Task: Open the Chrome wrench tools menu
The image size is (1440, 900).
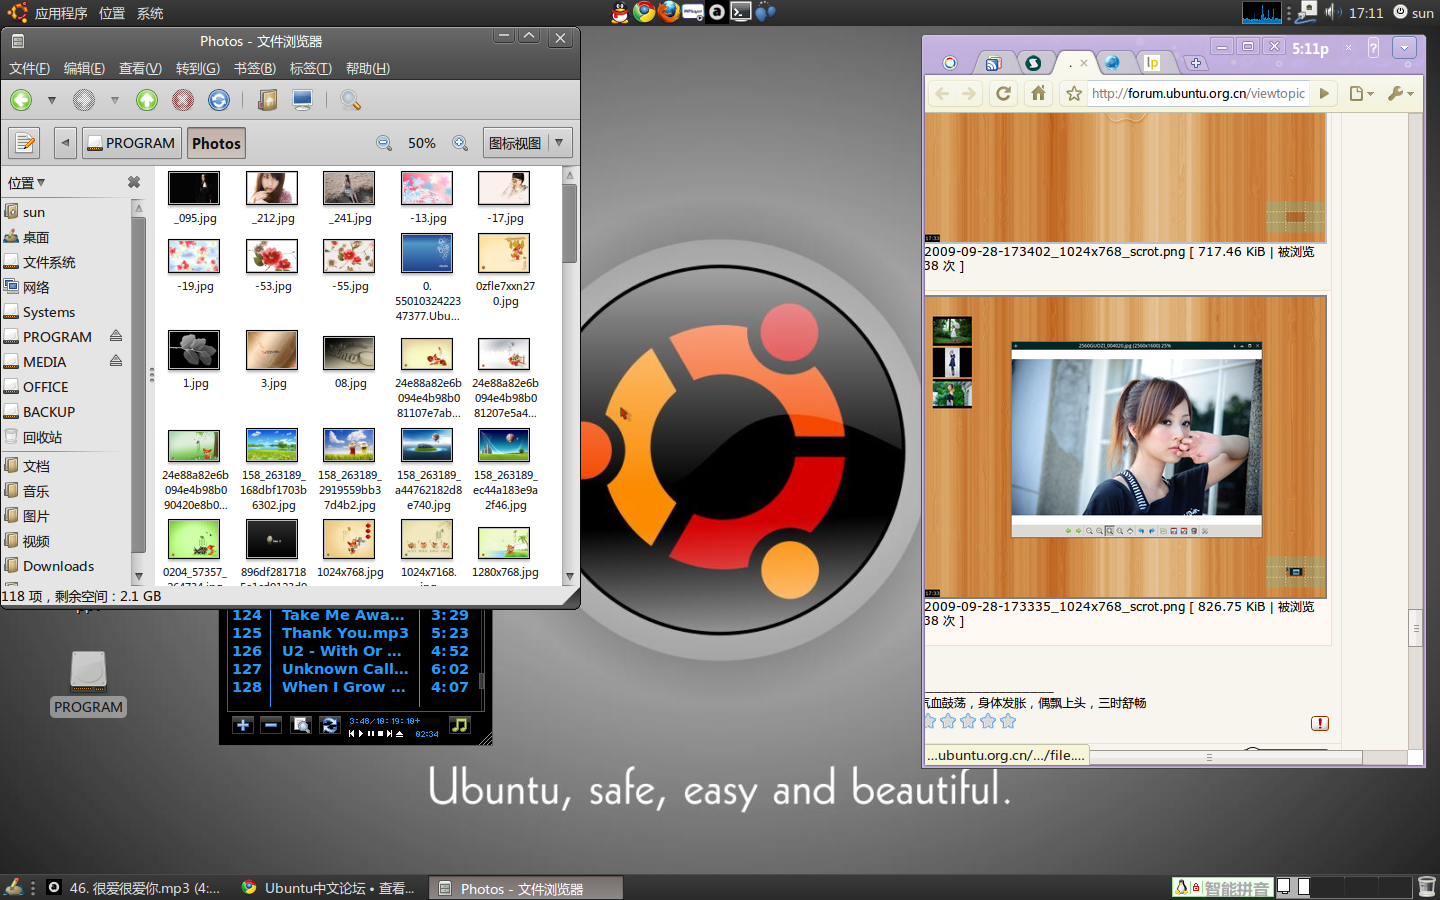Action: tap(1400, 93)
